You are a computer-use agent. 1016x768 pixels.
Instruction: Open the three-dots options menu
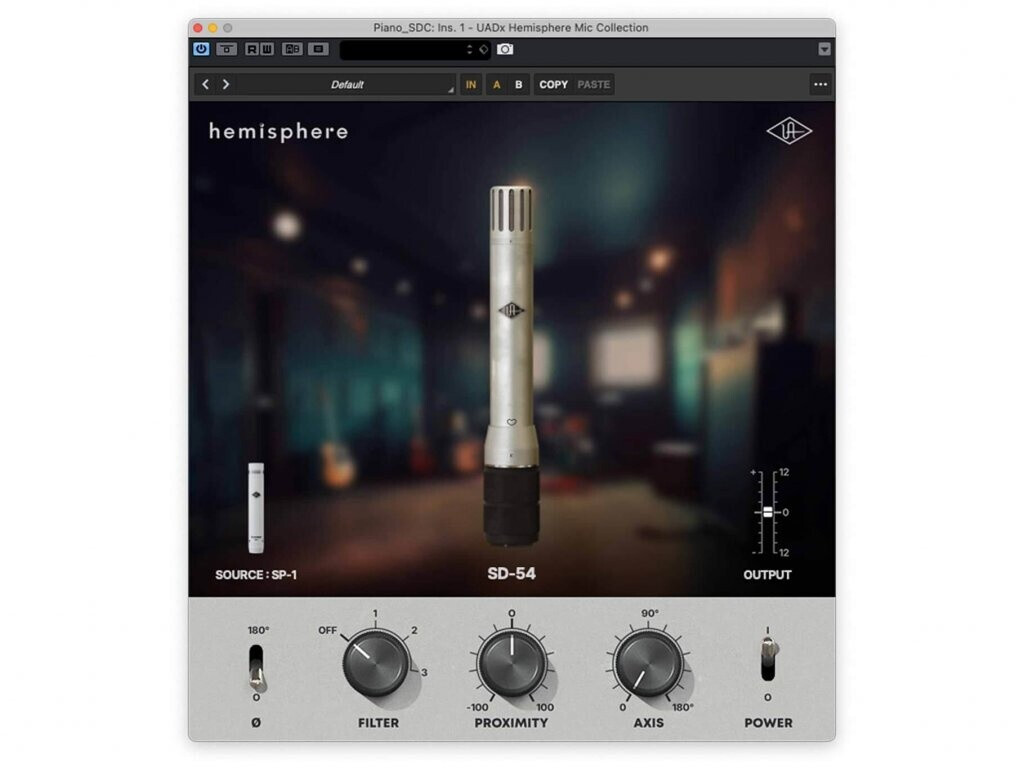(820, 85)
